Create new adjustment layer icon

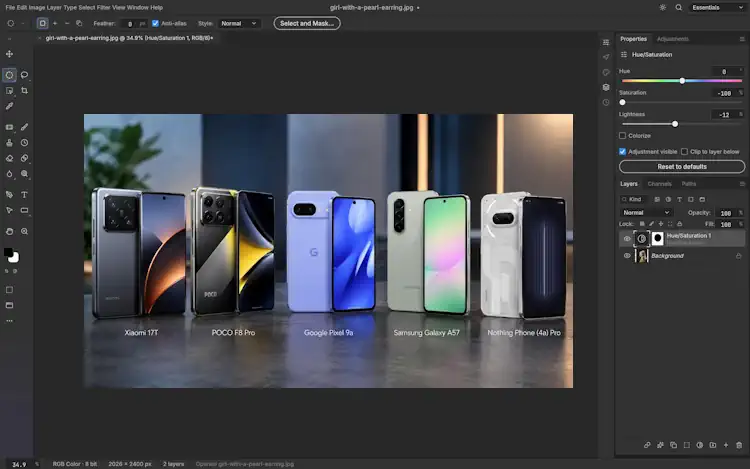pos(700,445)
